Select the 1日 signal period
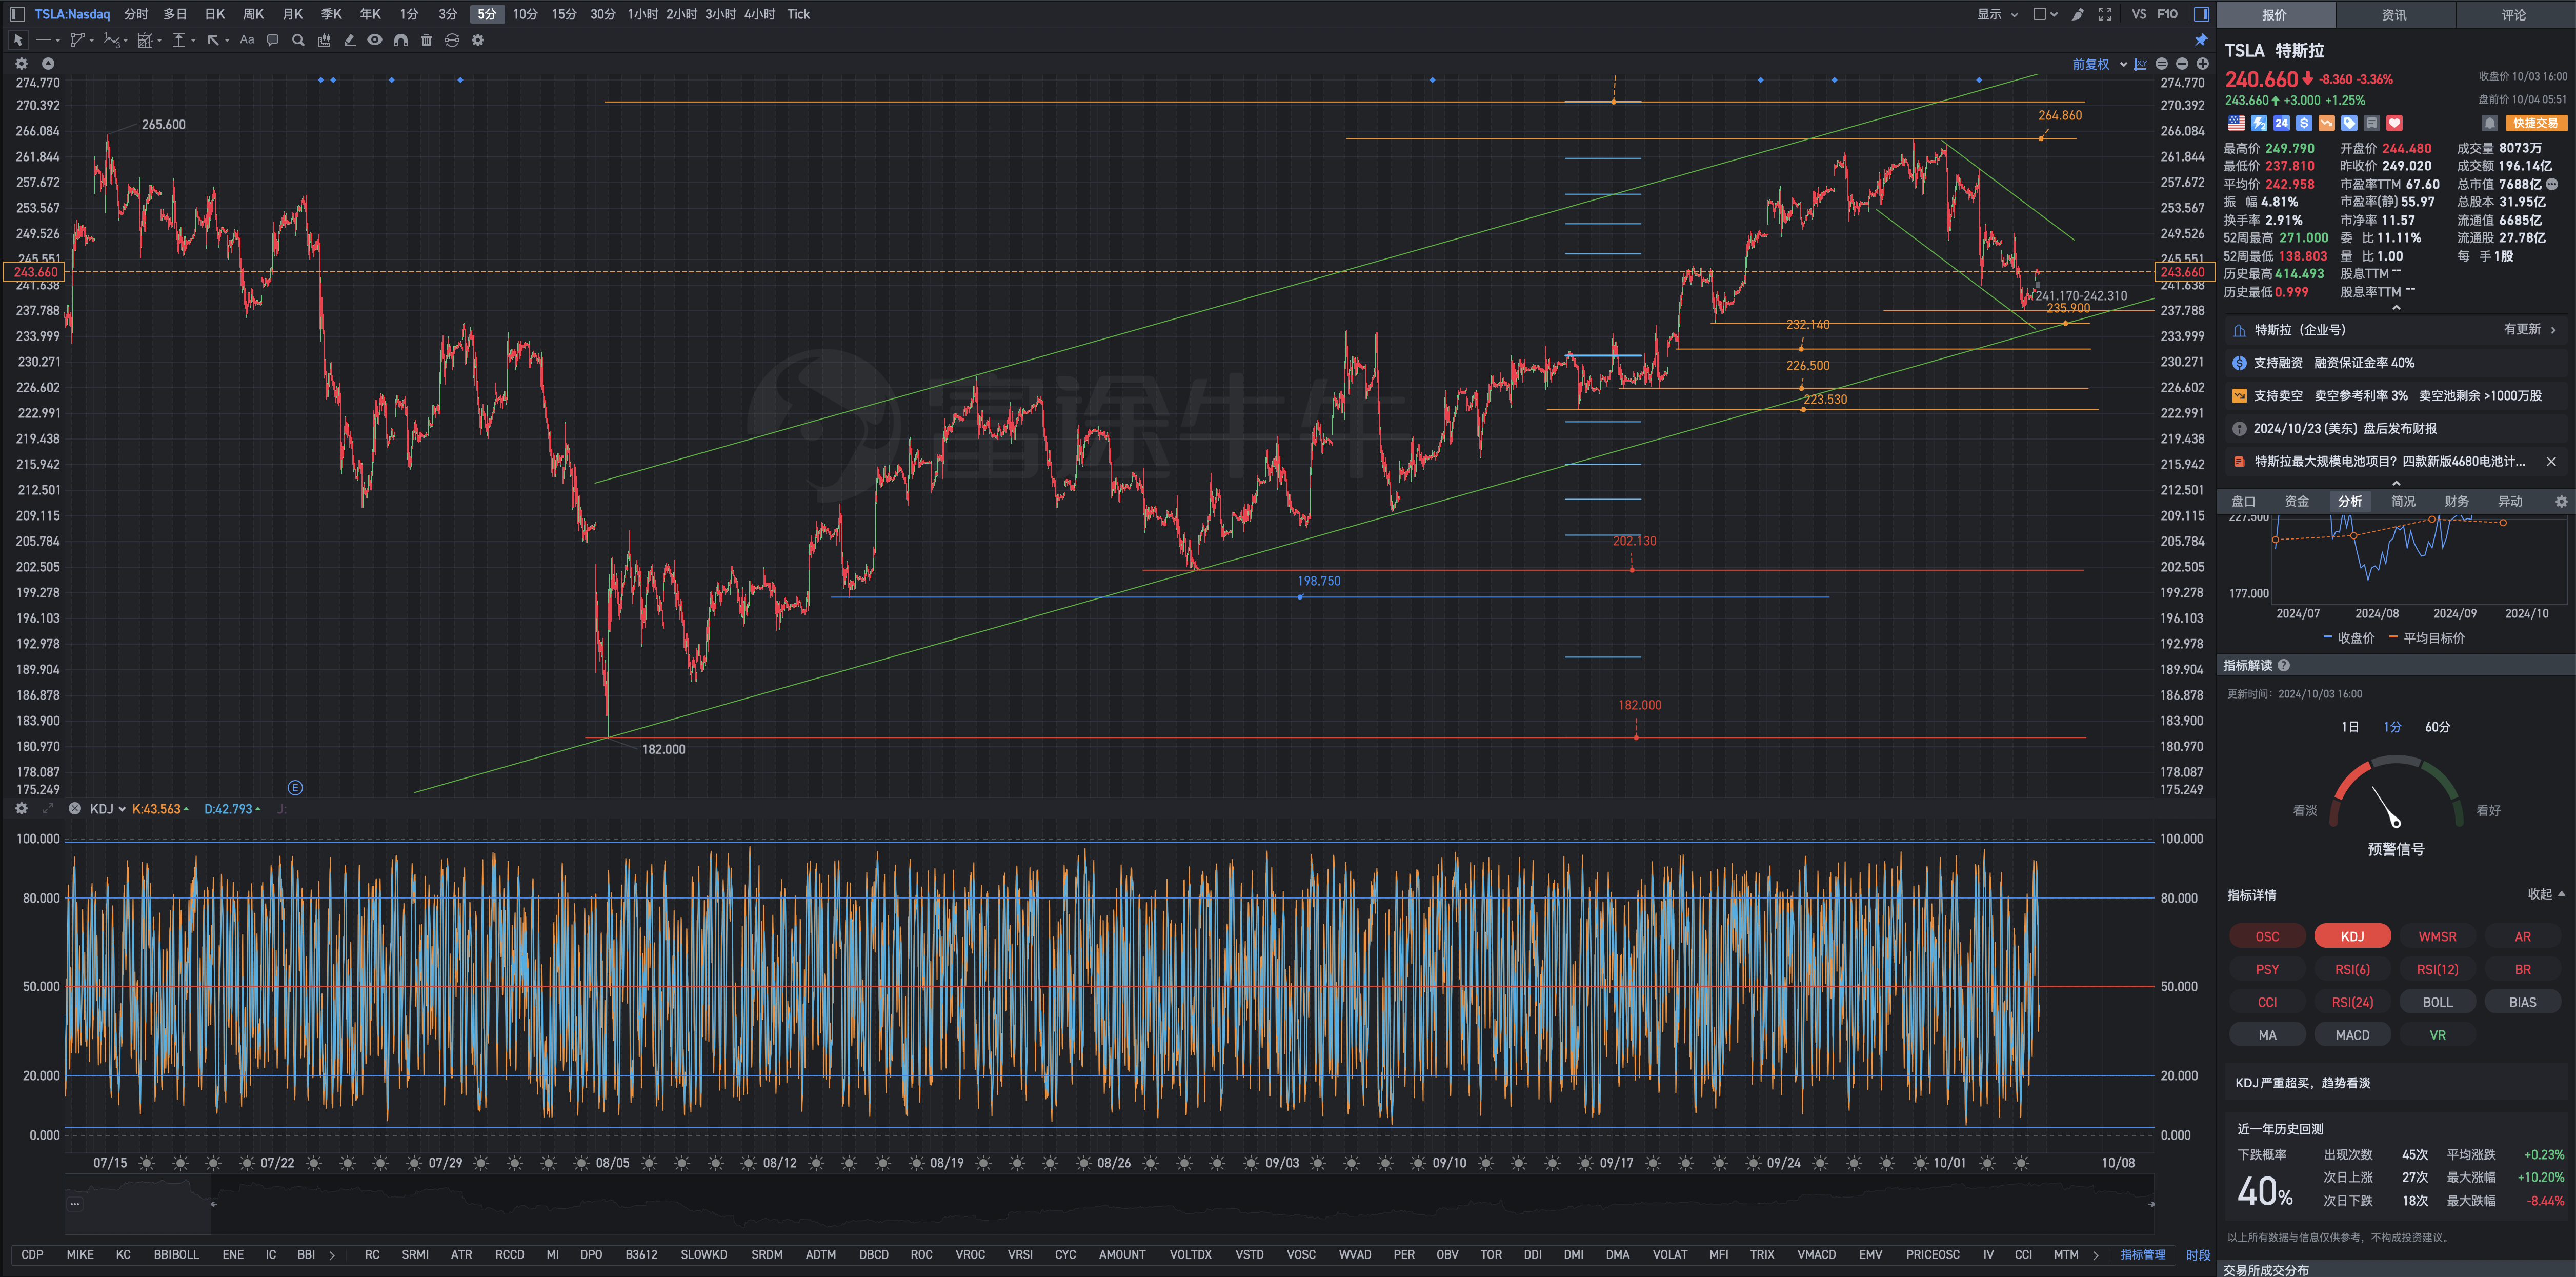The width and height of the screenshot is (2576, 1277). (2350, 726)
